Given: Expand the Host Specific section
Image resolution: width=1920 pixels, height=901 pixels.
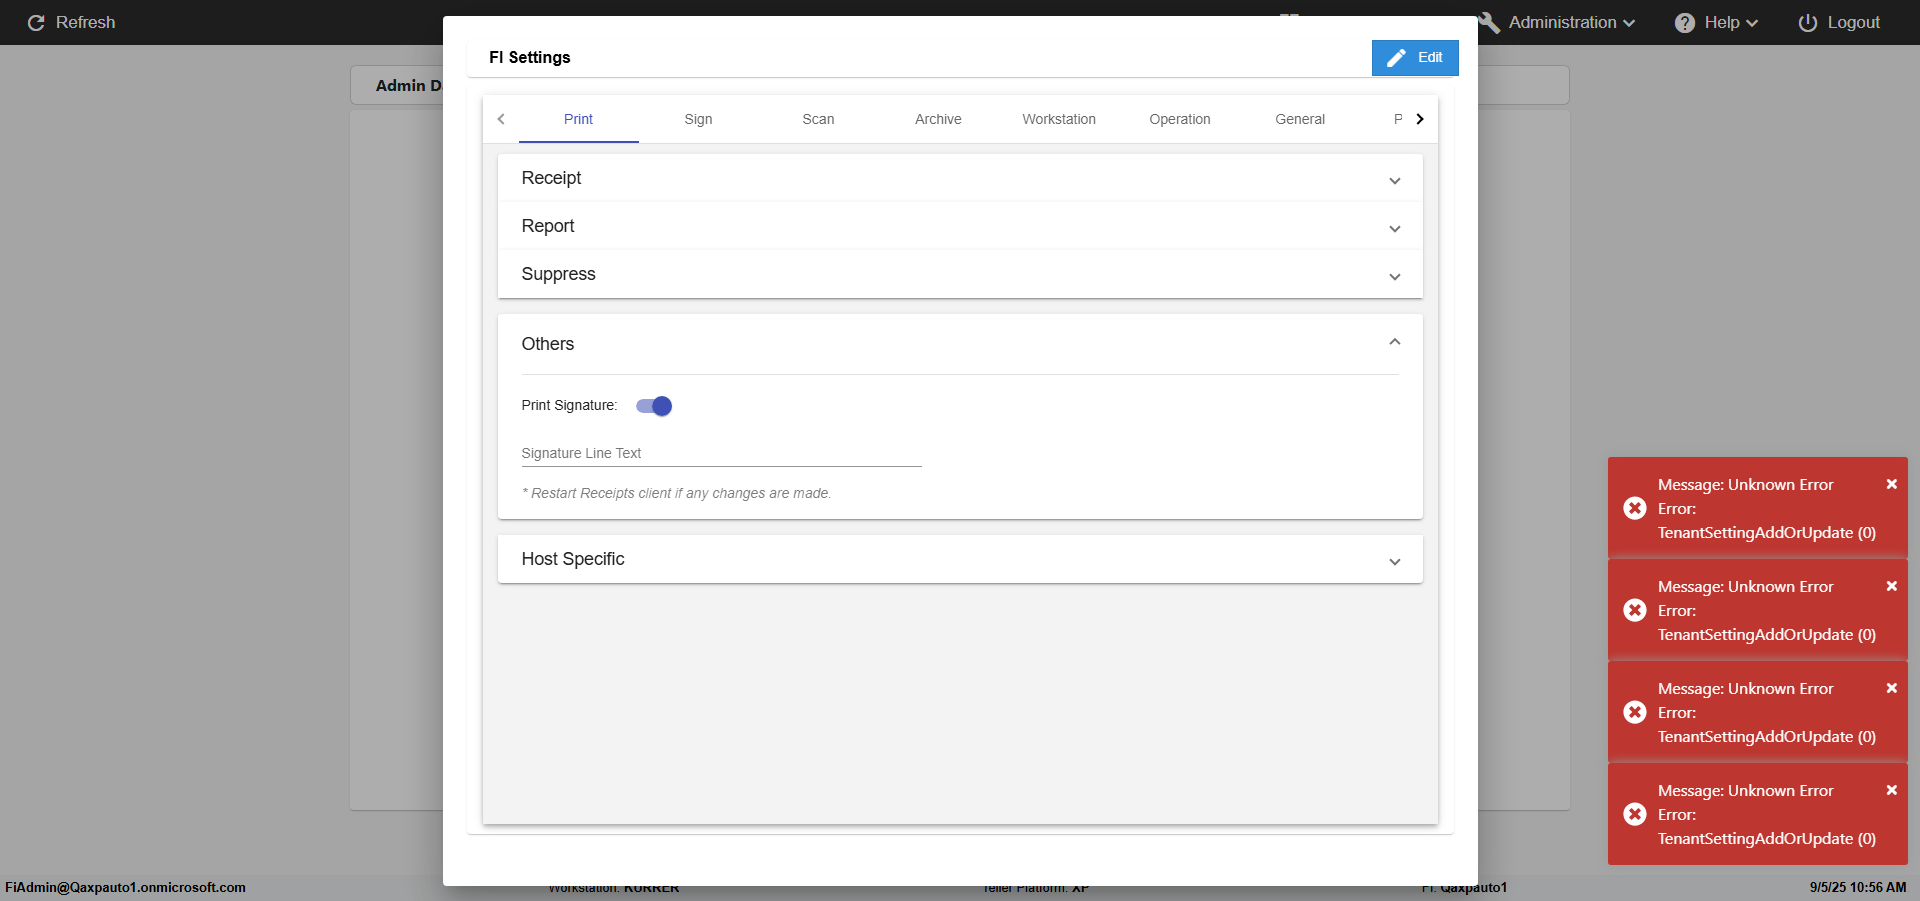Looking at the screenshot, I should pos(1394,562).
